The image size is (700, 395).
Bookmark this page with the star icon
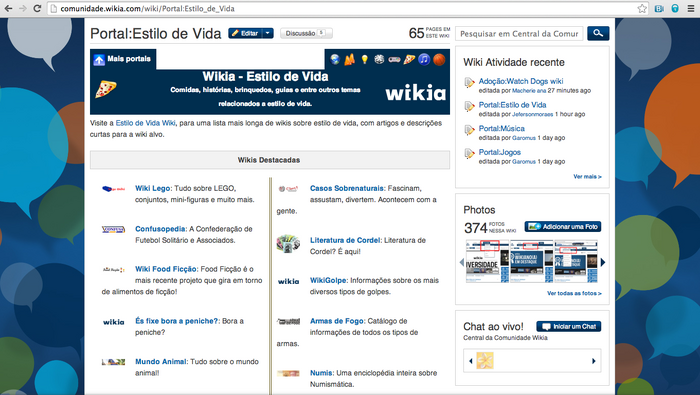[x=642, y=8]
